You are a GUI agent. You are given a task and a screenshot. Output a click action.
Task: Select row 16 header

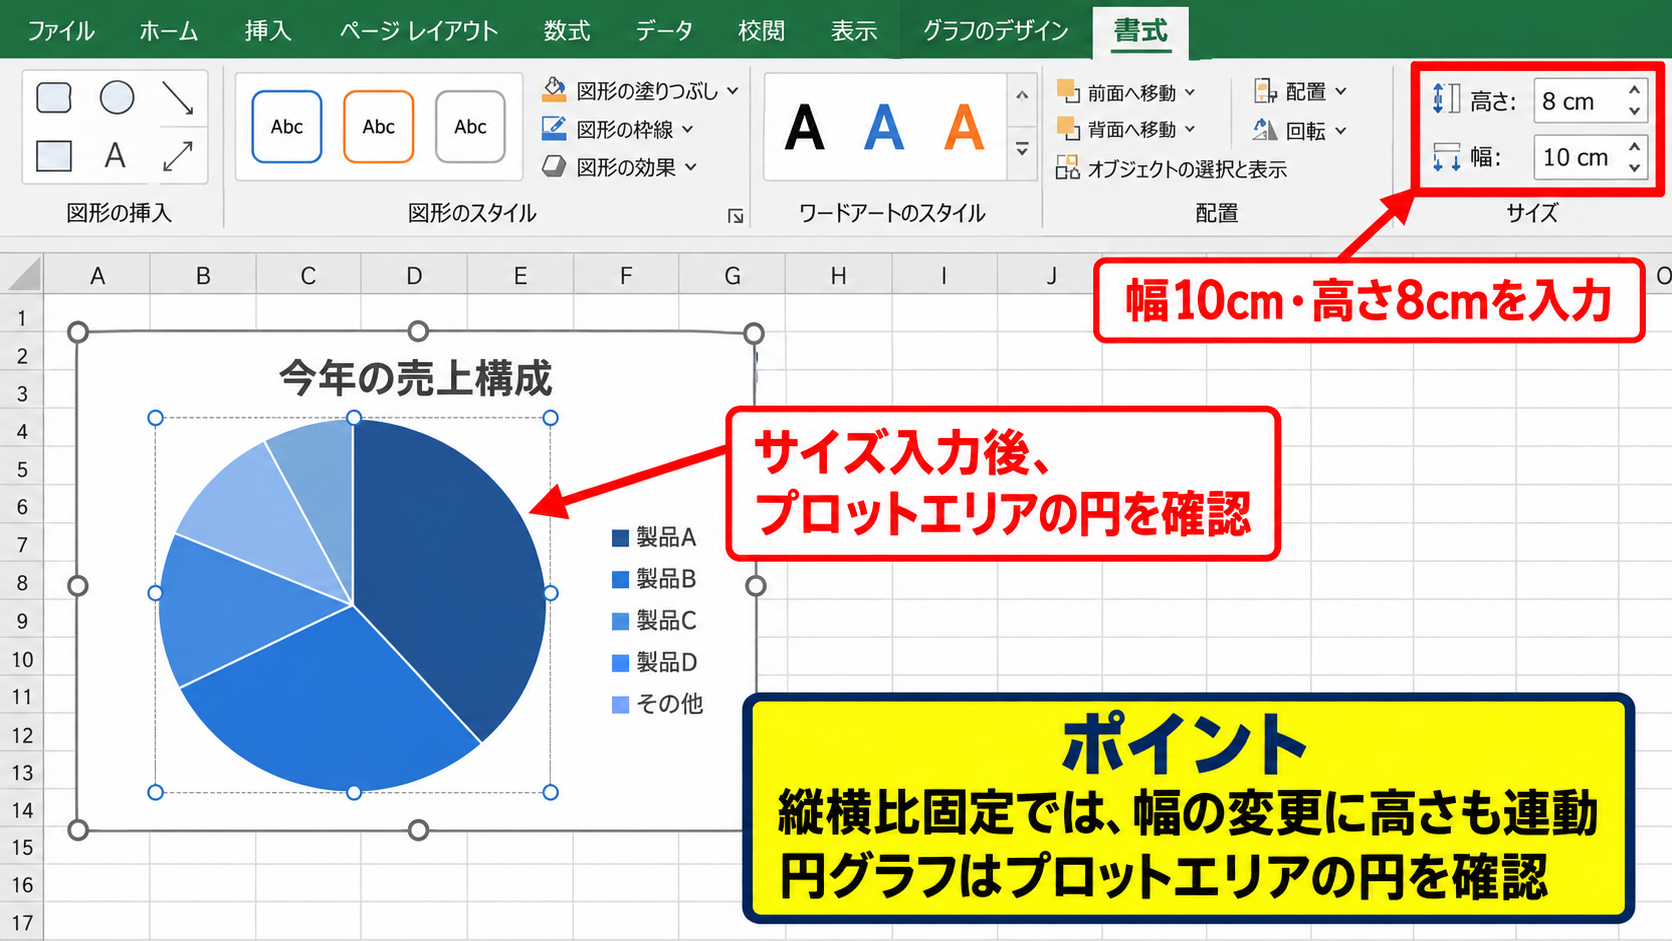tap(22, 885)
